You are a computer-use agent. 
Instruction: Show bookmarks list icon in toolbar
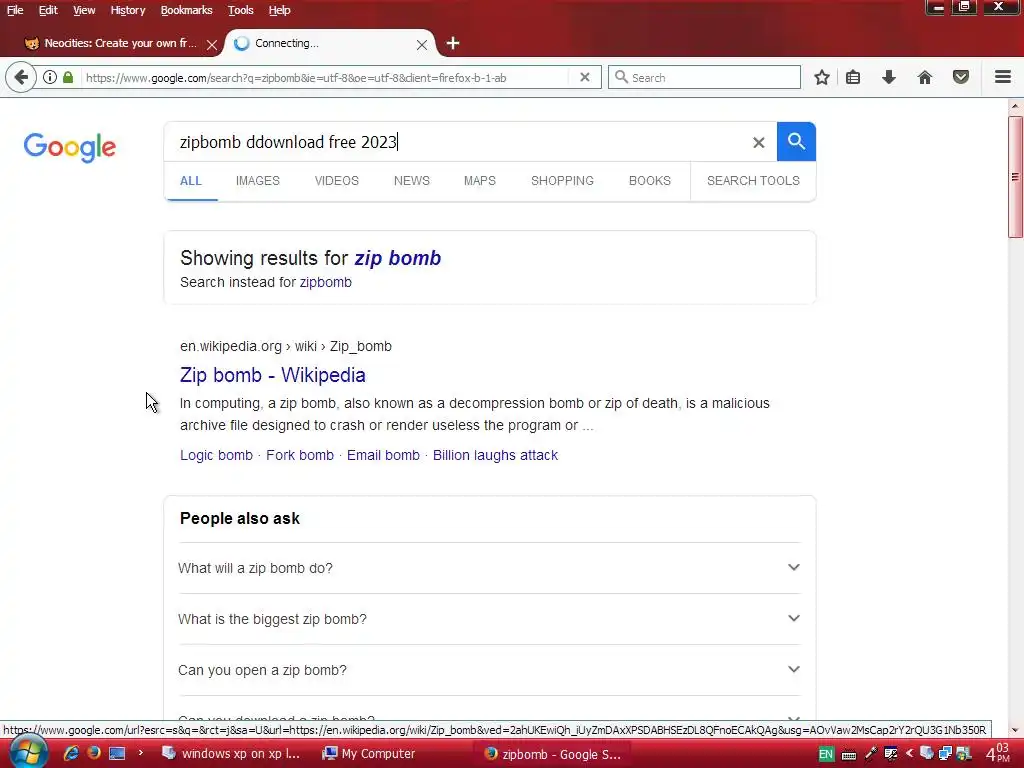coord(853,78)
